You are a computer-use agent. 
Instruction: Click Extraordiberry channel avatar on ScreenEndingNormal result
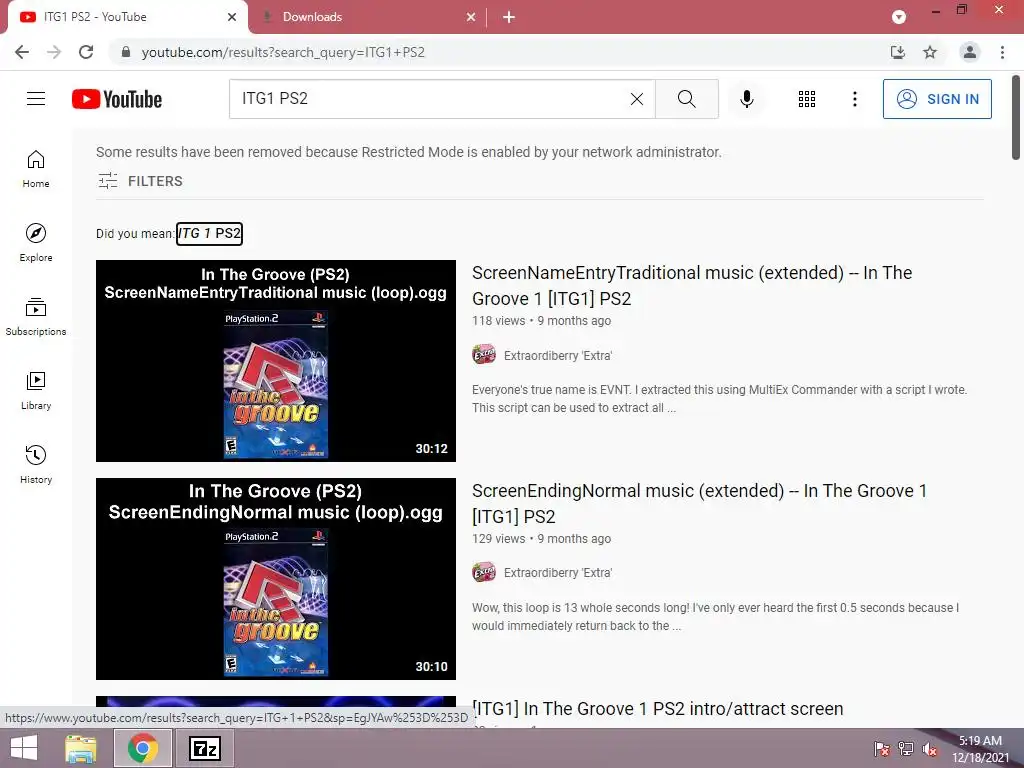[484, 573]
